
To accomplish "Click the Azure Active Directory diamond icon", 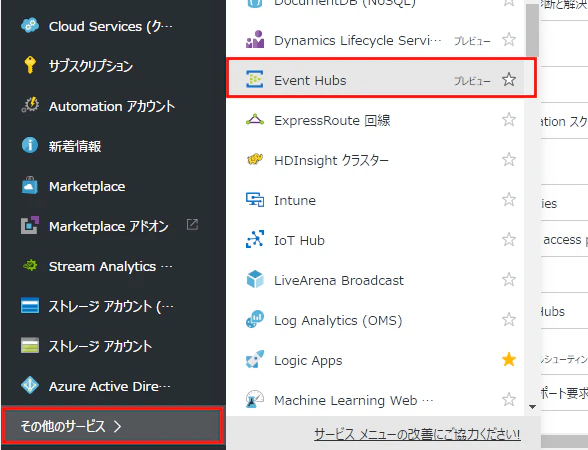I will [x=30, y=386].
